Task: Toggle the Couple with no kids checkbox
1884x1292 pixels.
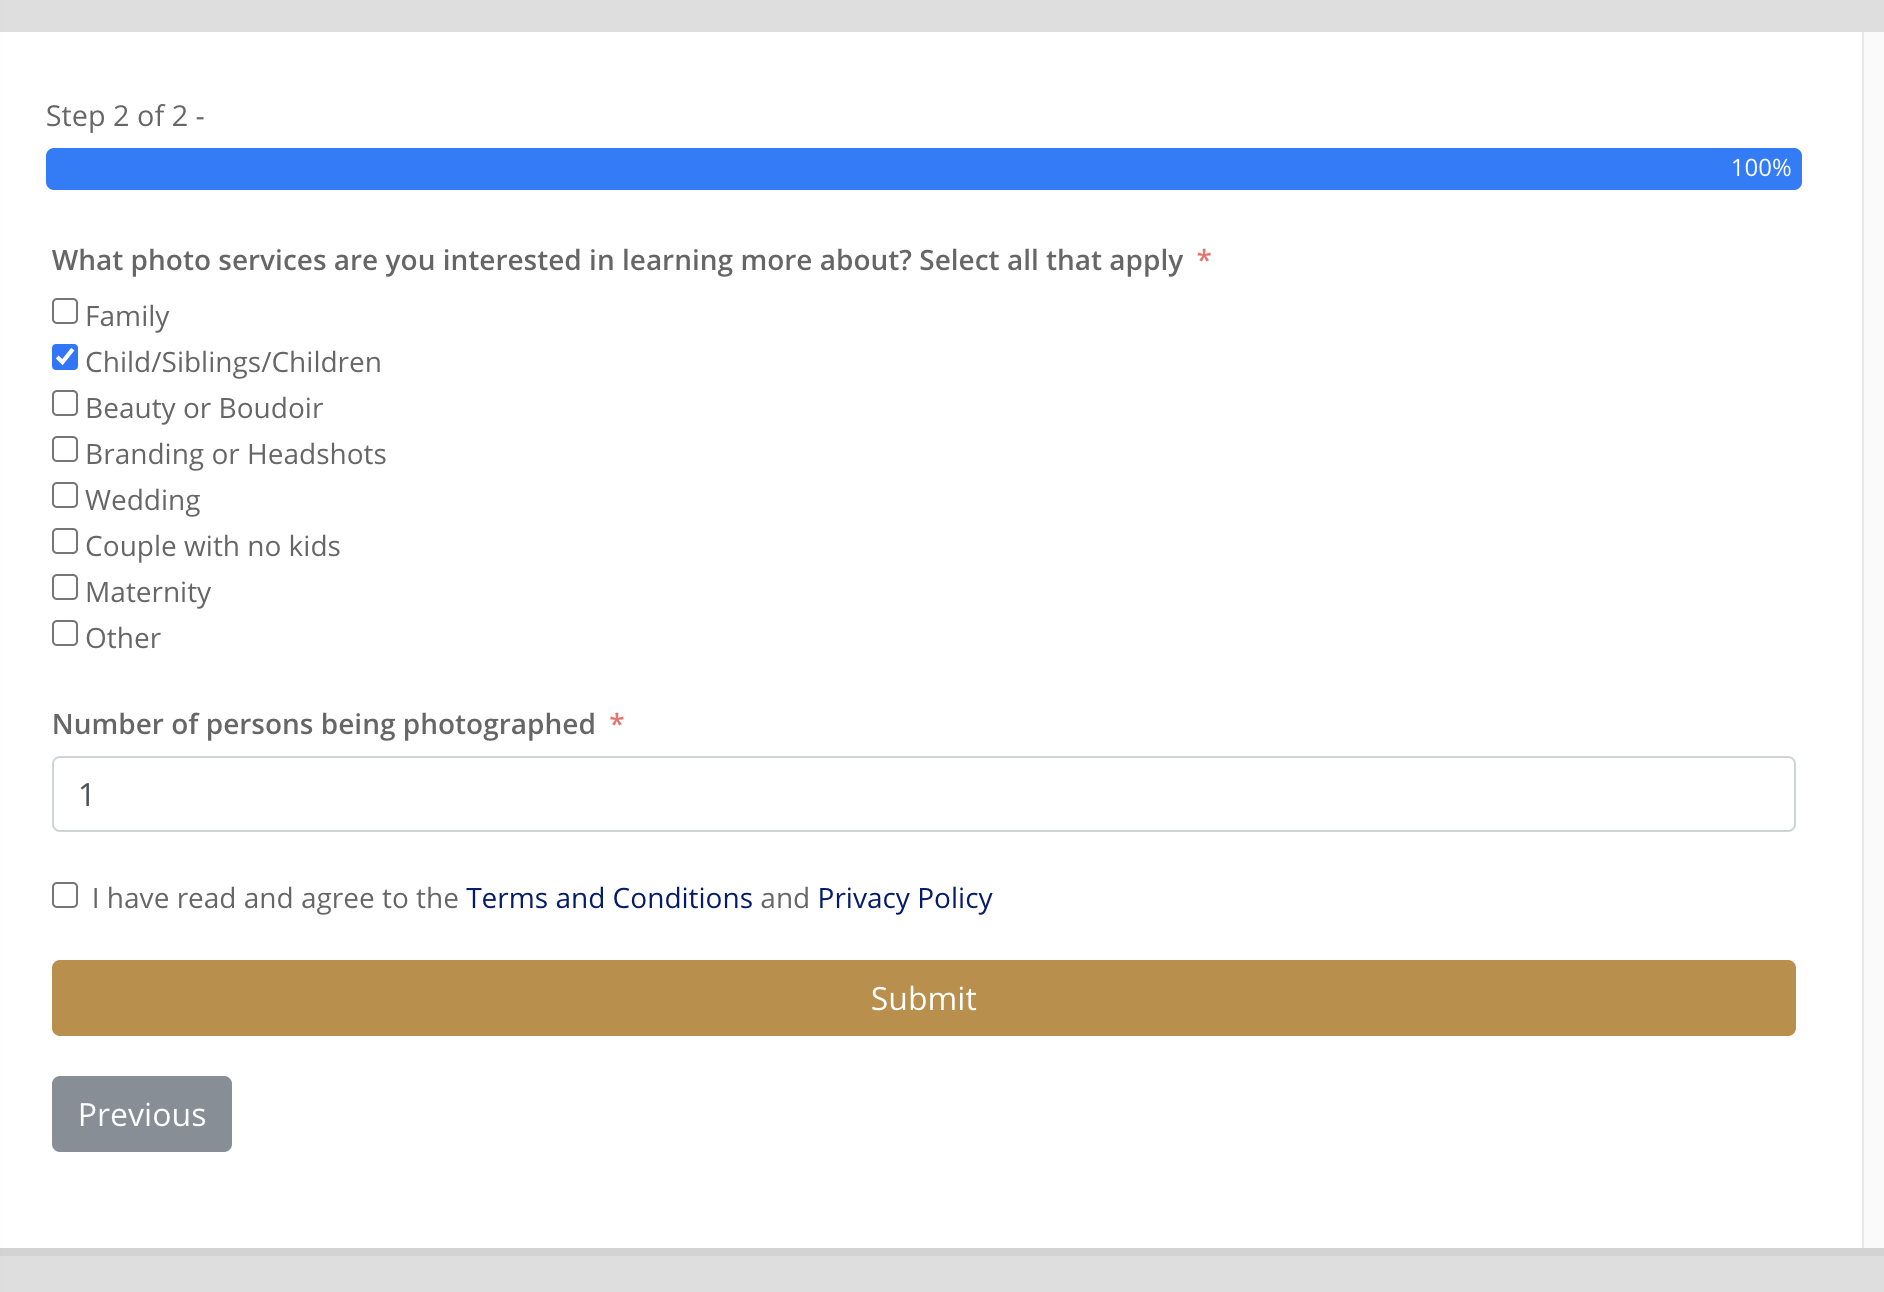Action: [65, 540]
